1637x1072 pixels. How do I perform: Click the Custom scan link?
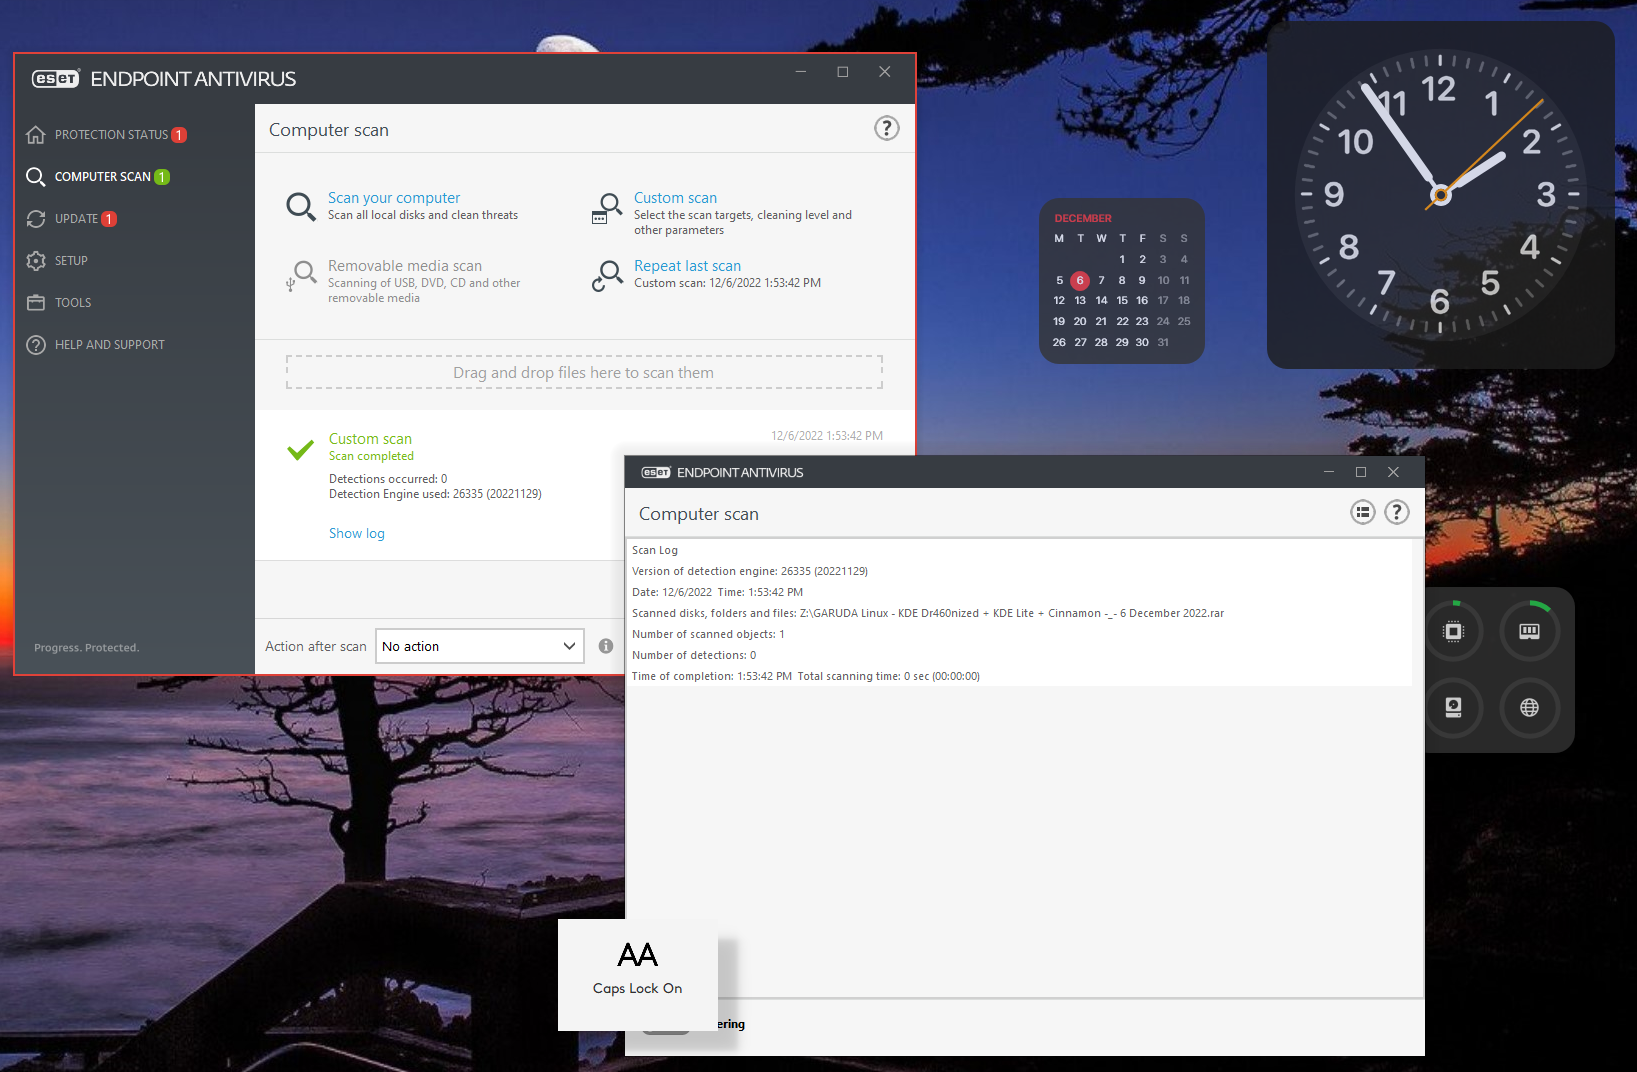[x=675, y=198]
